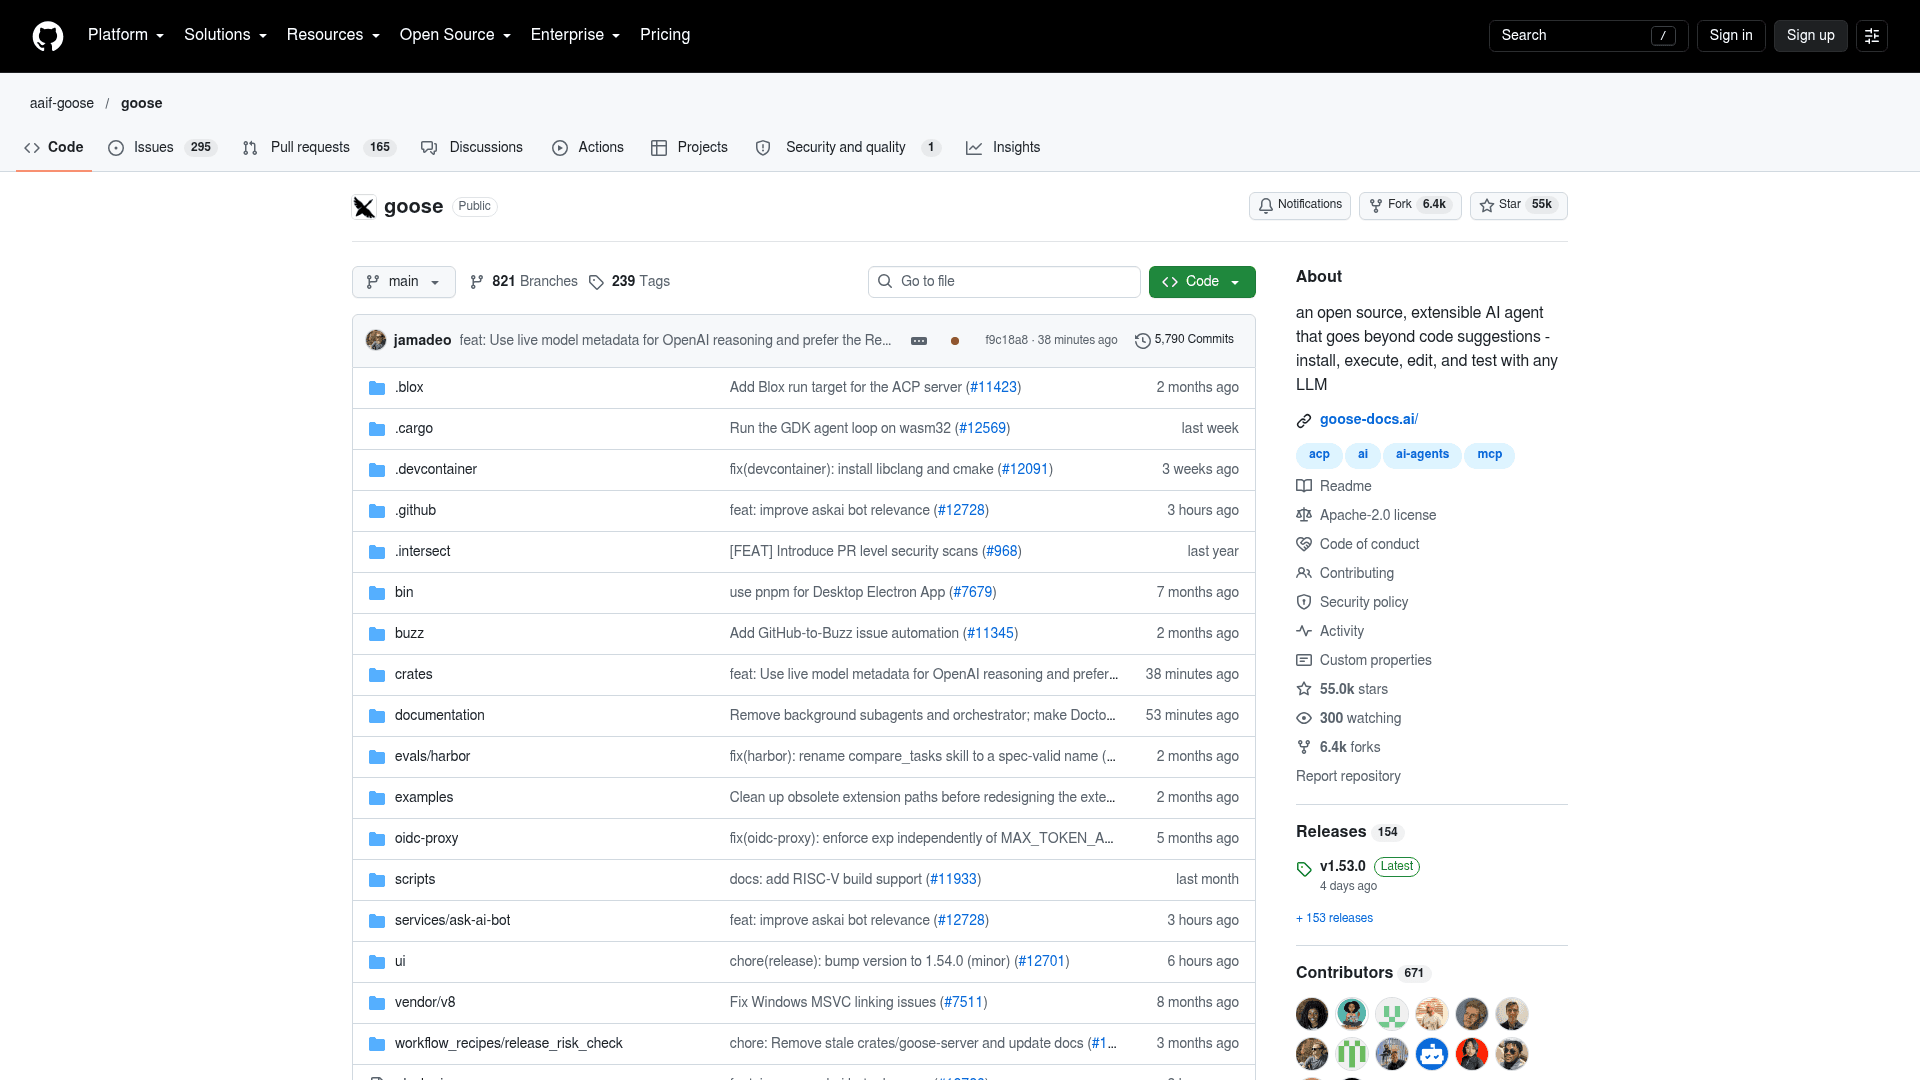Open the buzz folder icon

point(377,634)
